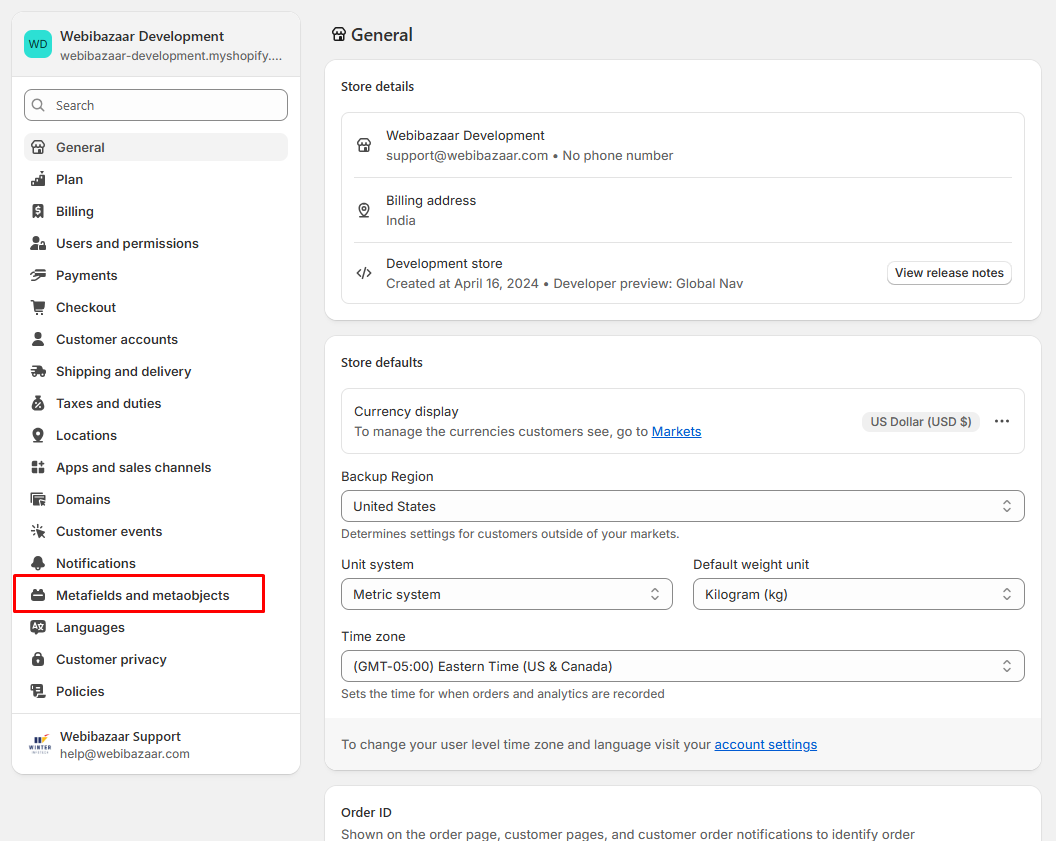Open the Backup Region dropdown

coord(682,506)
